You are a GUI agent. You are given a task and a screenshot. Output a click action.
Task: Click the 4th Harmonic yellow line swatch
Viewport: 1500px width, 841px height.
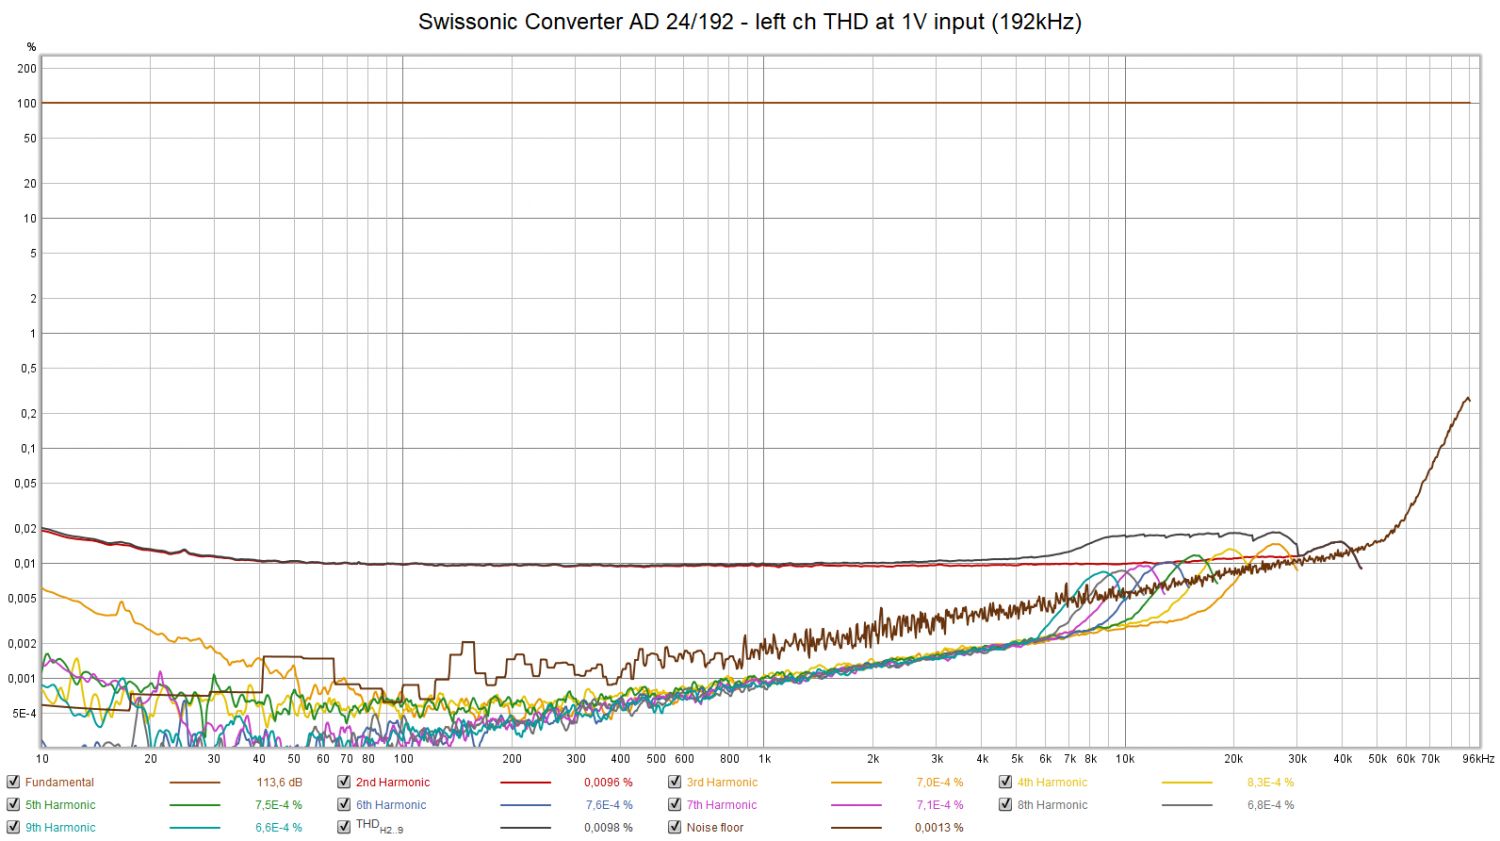1187,783
